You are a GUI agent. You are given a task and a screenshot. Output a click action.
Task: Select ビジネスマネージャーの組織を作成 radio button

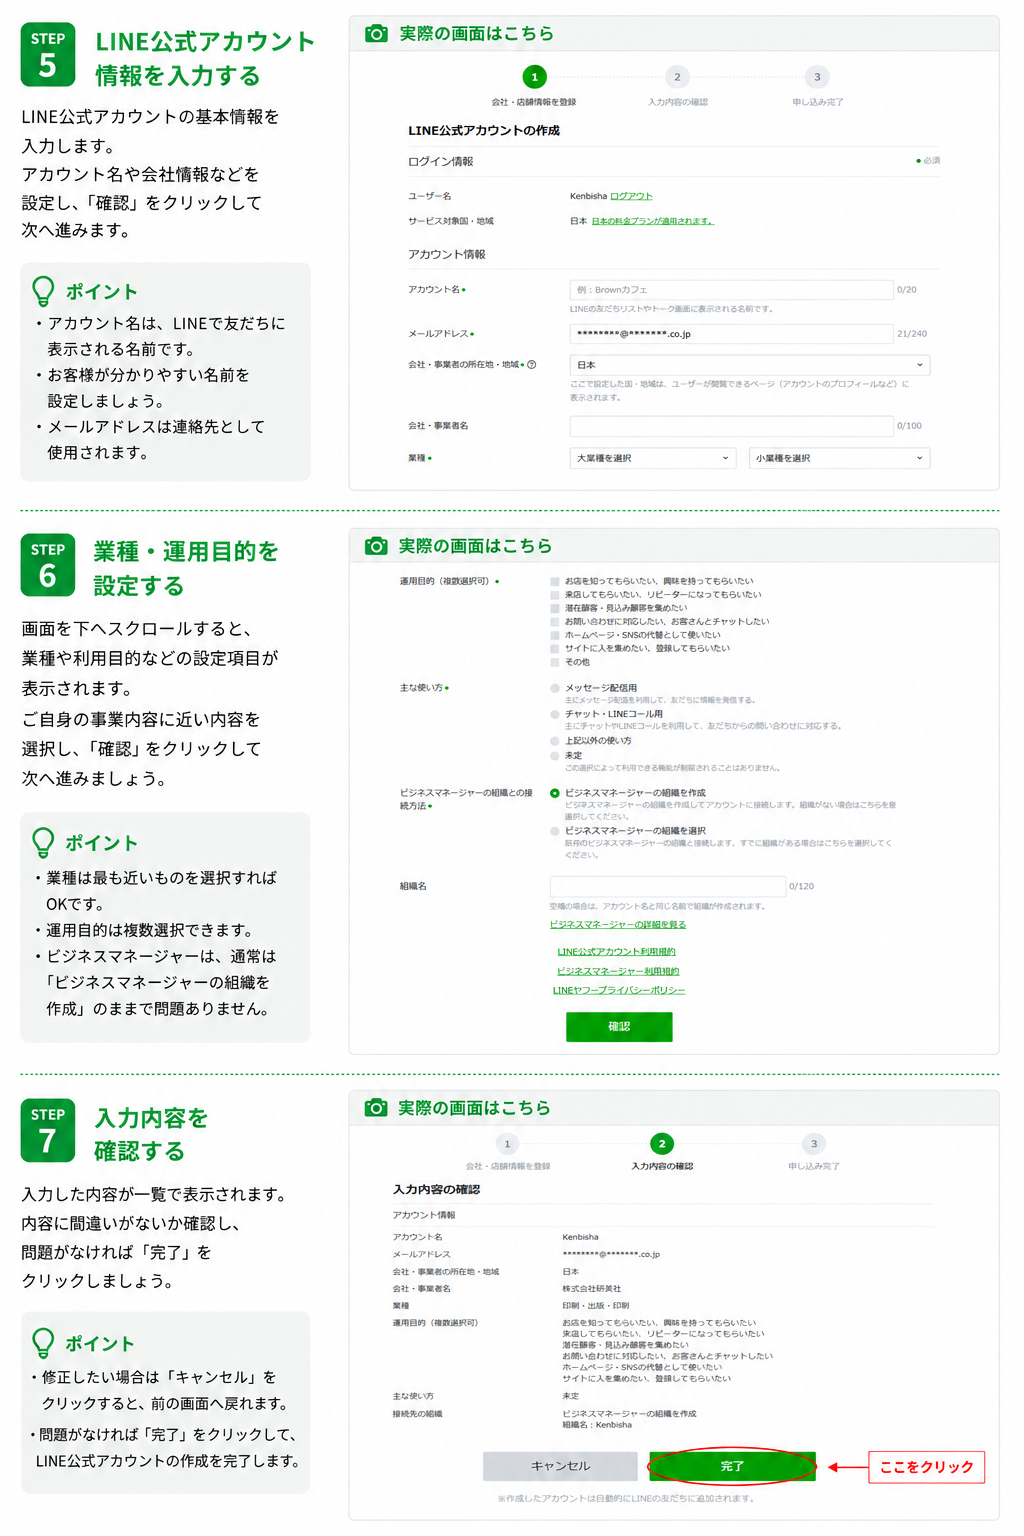coord(555,793)
